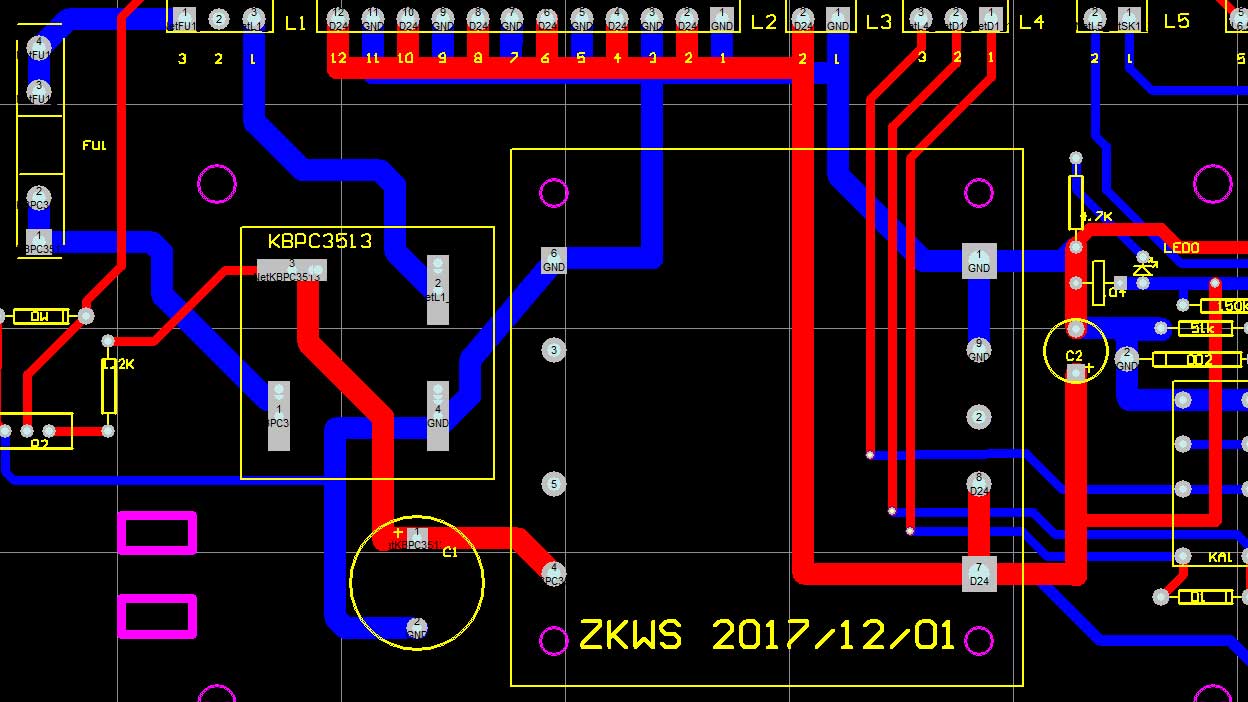Image resolution: width=1248 pixels, height=702 pixels.
Task: Select the KA1 relay label
Action: point(1220,557)
